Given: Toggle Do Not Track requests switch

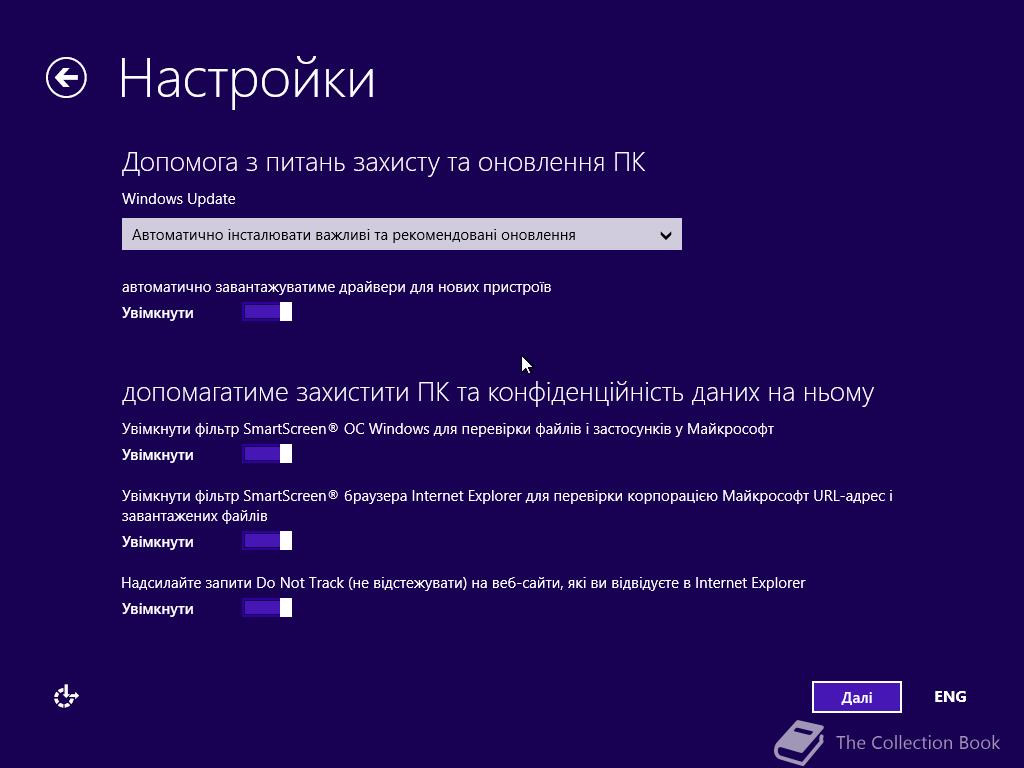Looking at the screenshot, I should point(267,608).
